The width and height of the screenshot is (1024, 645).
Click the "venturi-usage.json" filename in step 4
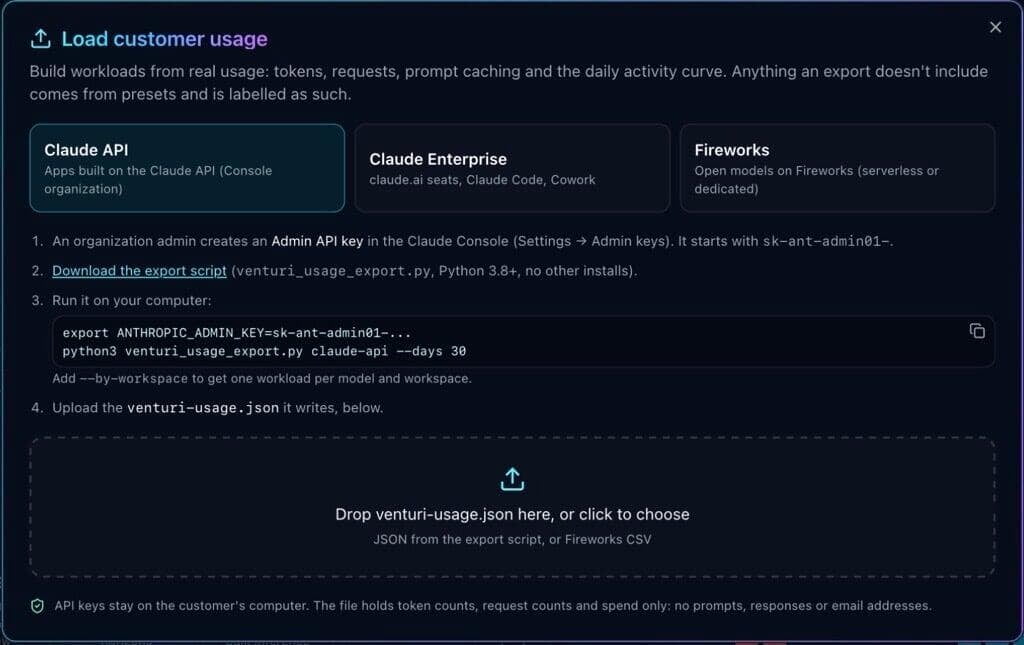(x=202, y=407)
